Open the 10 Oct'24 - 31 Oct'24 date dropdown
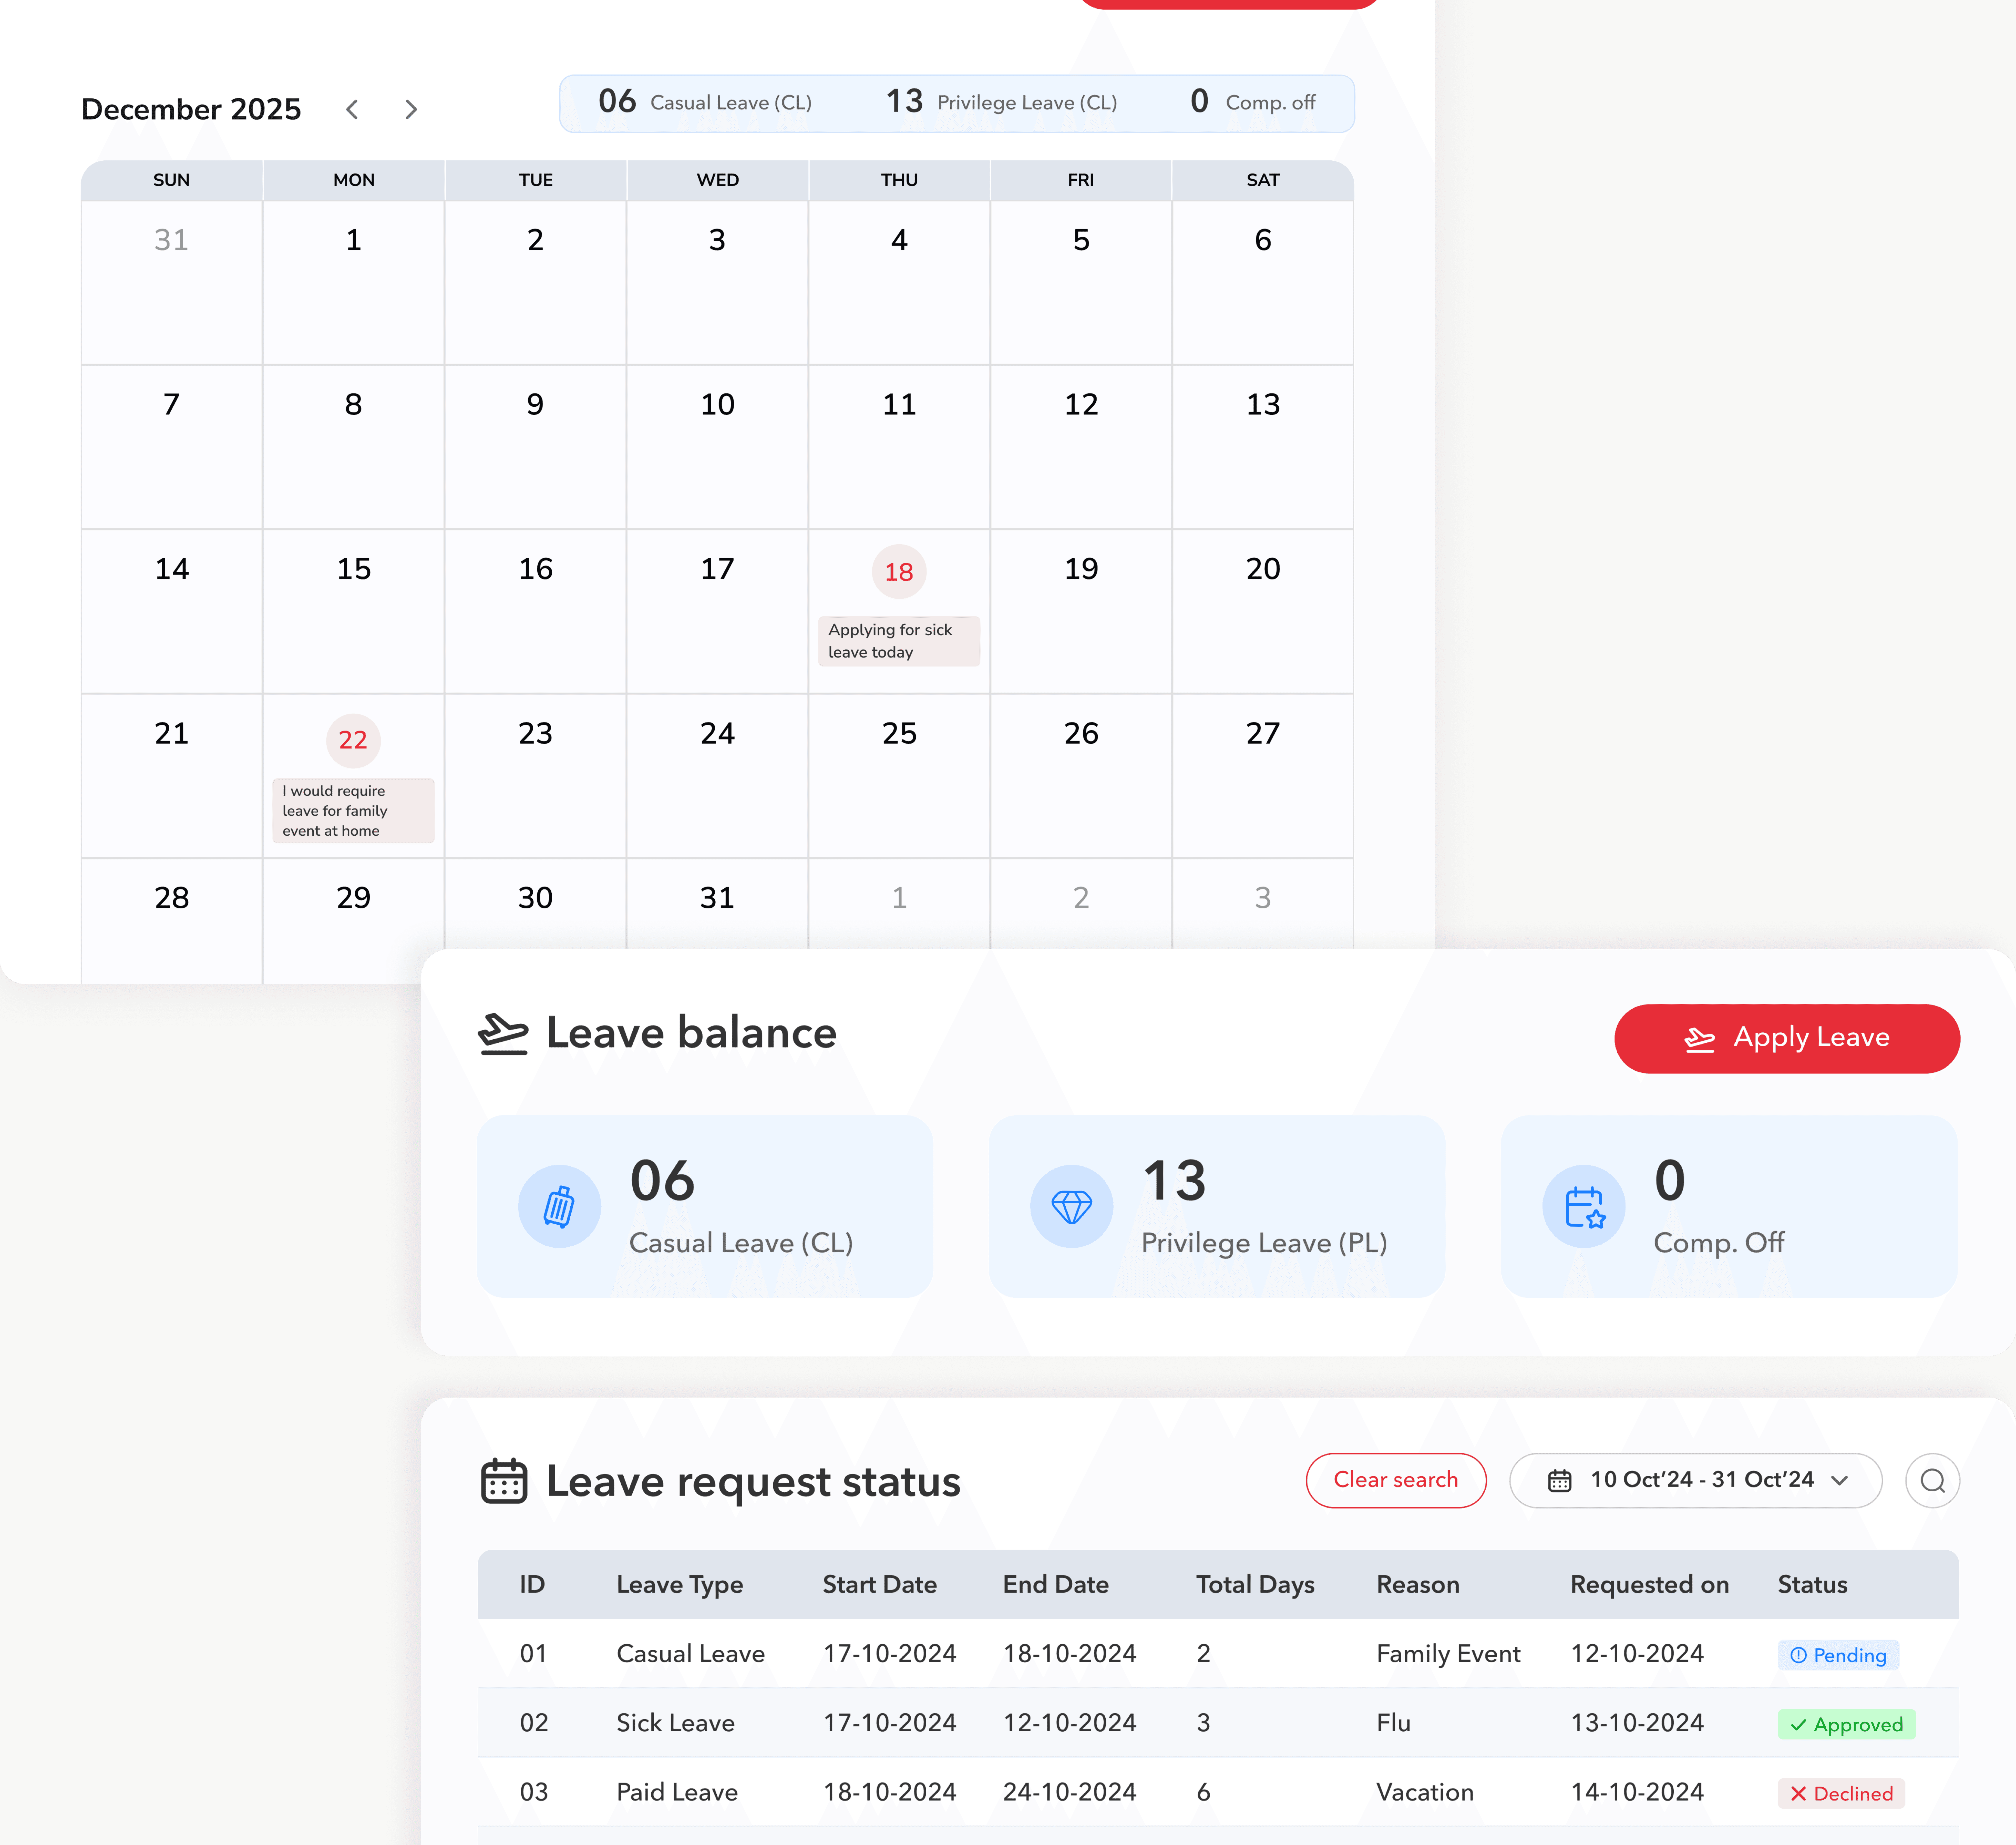Viewport: 2016px width, 1845px height. (x=1696, y=1480)
